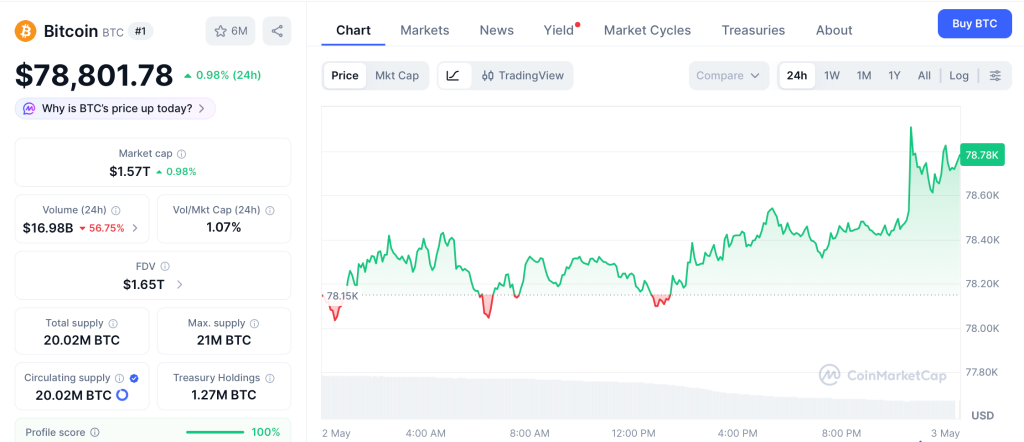Click the Market cap info icon

pos(182,154)
